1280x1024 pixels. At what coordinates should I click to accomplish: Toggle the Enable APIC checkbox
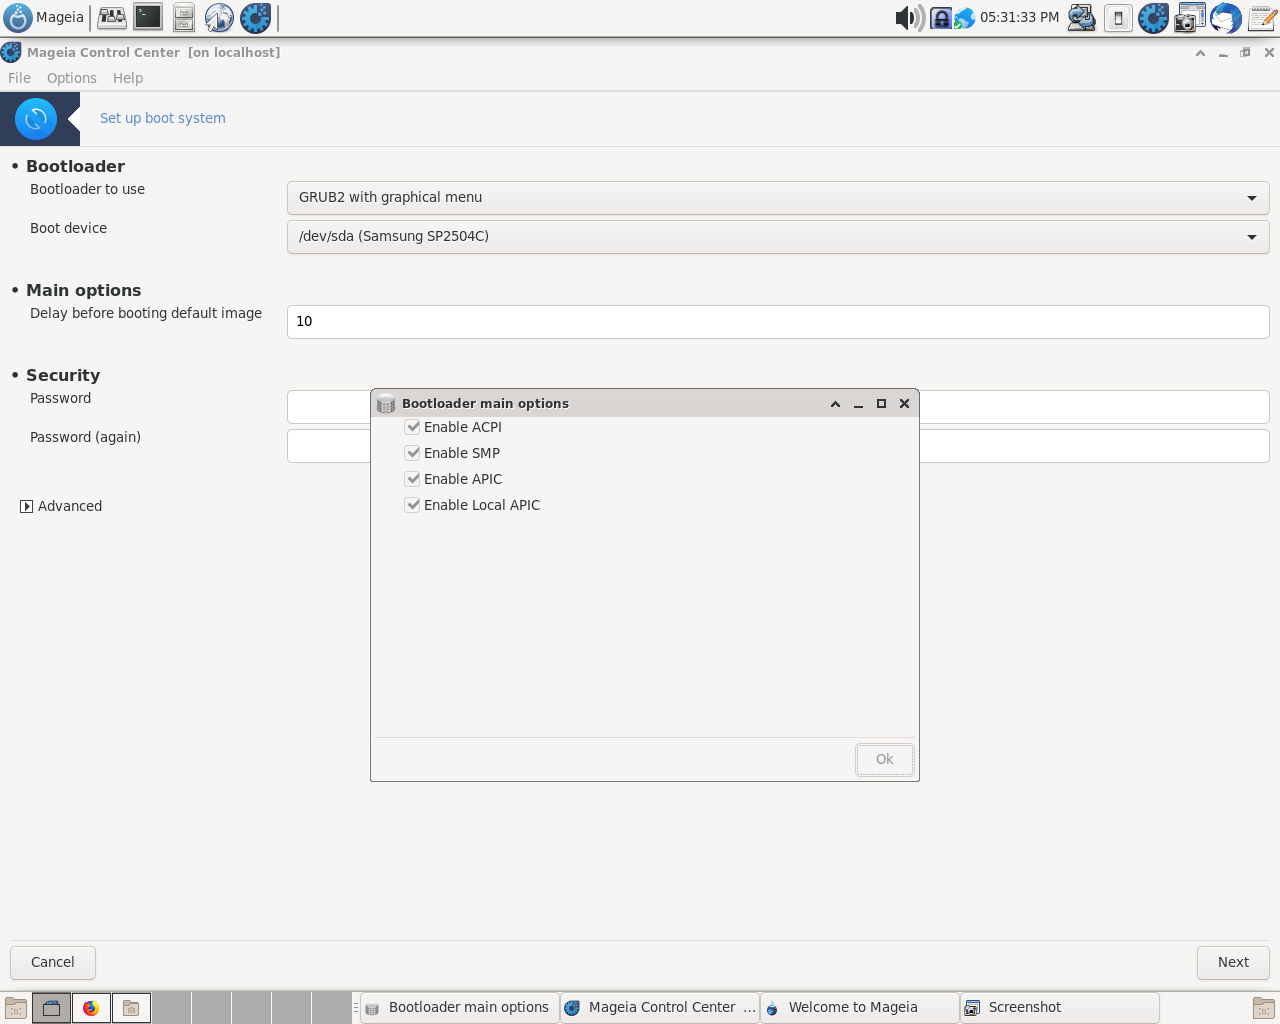click(x=412, y=478)
